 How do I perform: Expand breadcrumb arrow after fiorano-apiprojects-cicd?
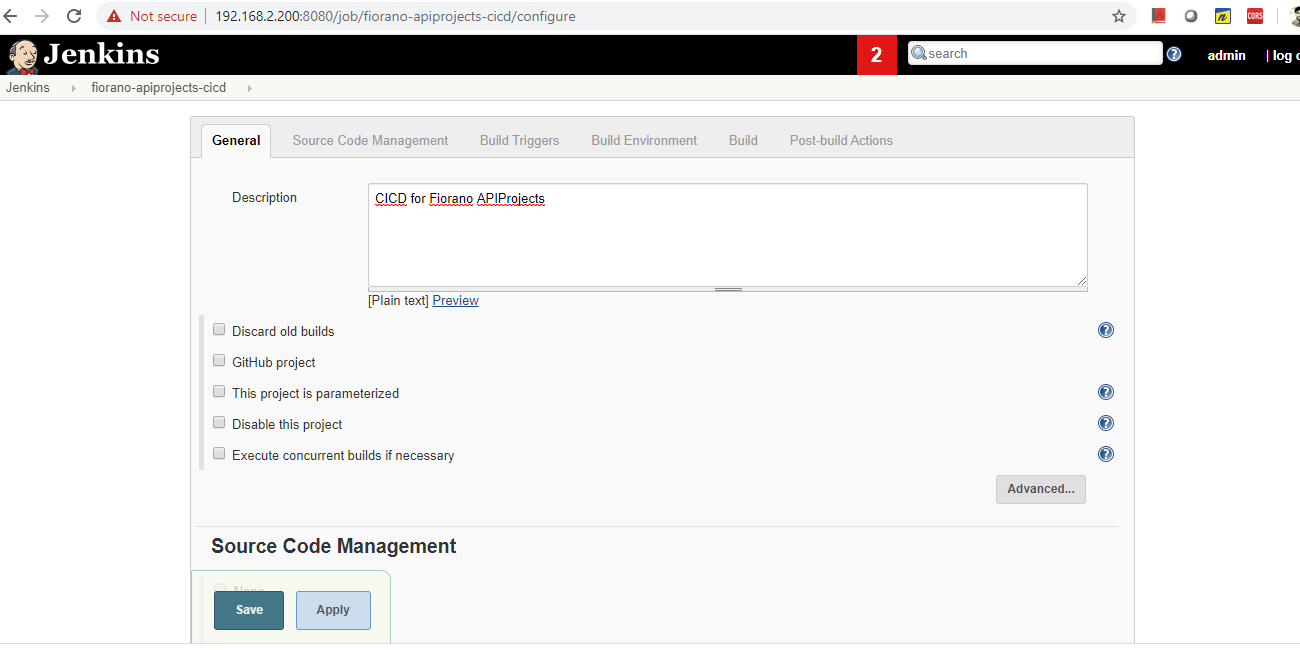coord(249,88)
